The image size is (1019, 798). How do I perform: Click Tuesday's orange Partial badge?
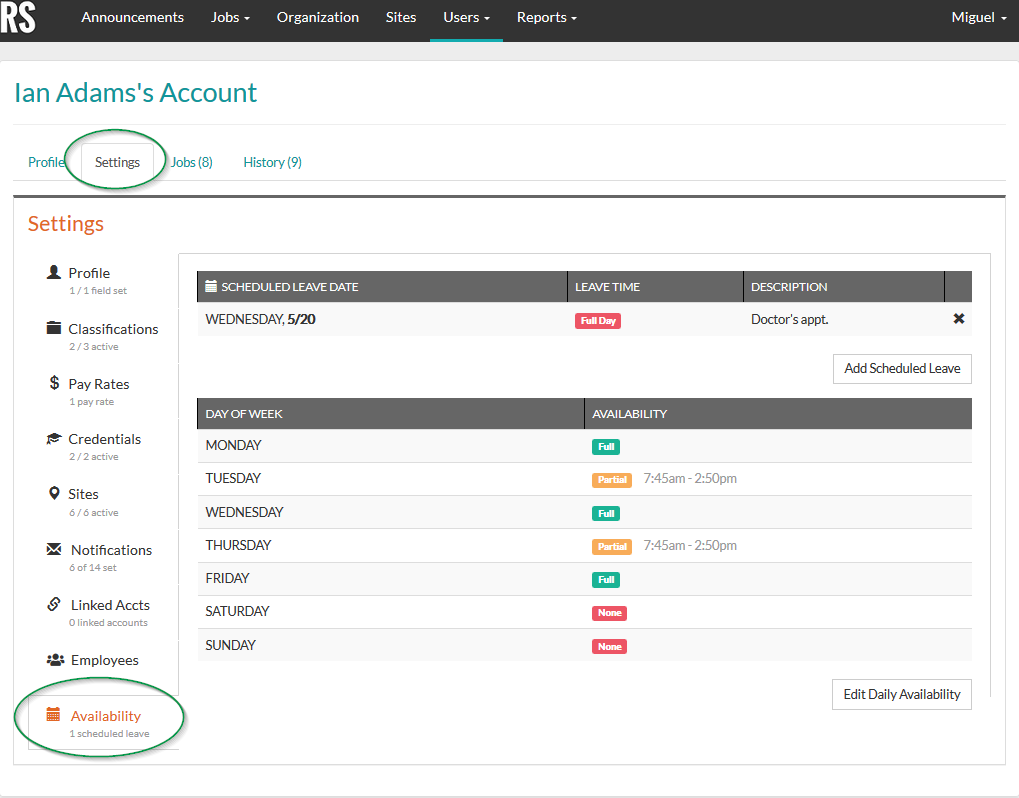[x=612, y=480]
